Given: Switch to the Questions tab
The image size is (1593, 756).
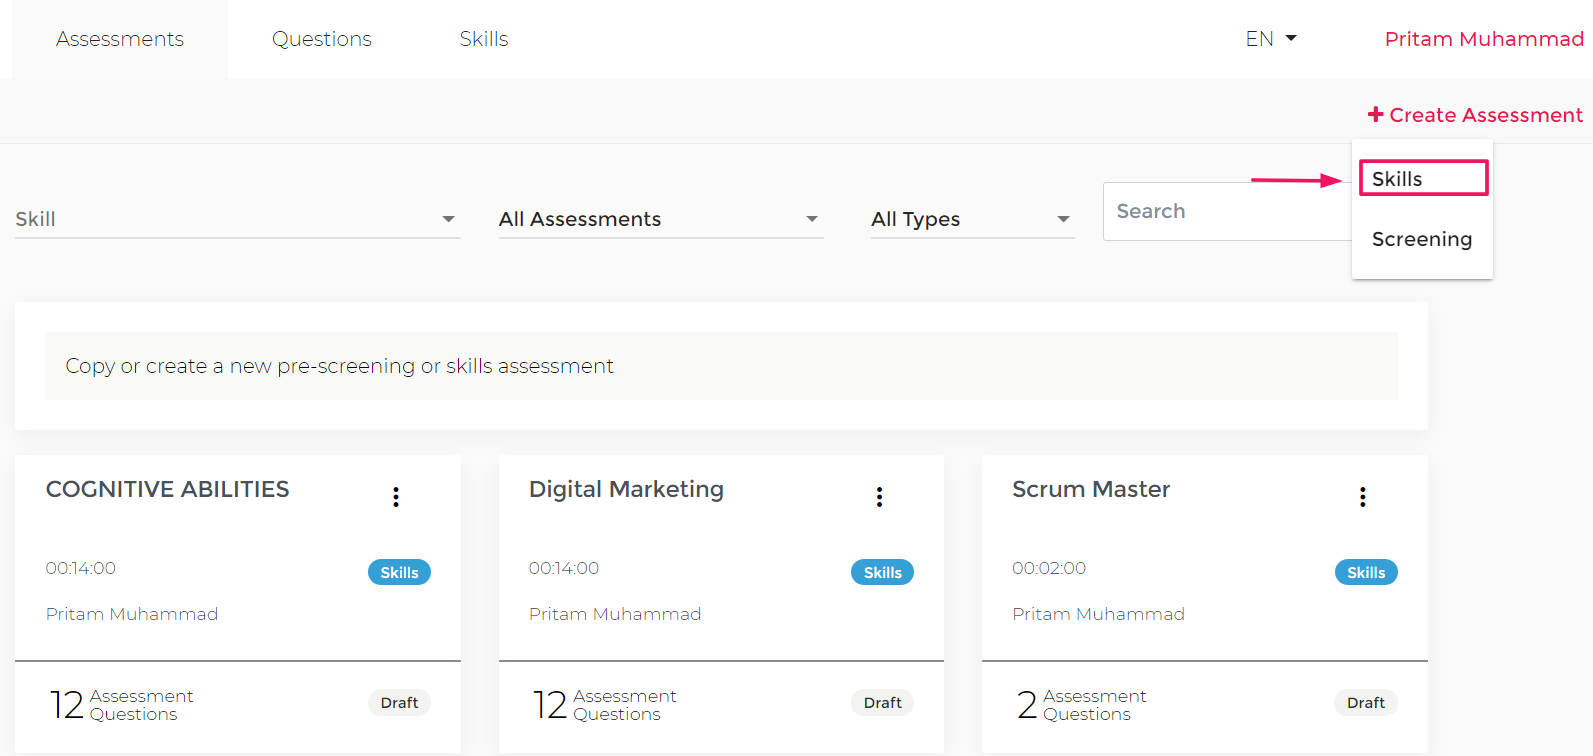Looking at the screenshot, I should tap(322, 39).
